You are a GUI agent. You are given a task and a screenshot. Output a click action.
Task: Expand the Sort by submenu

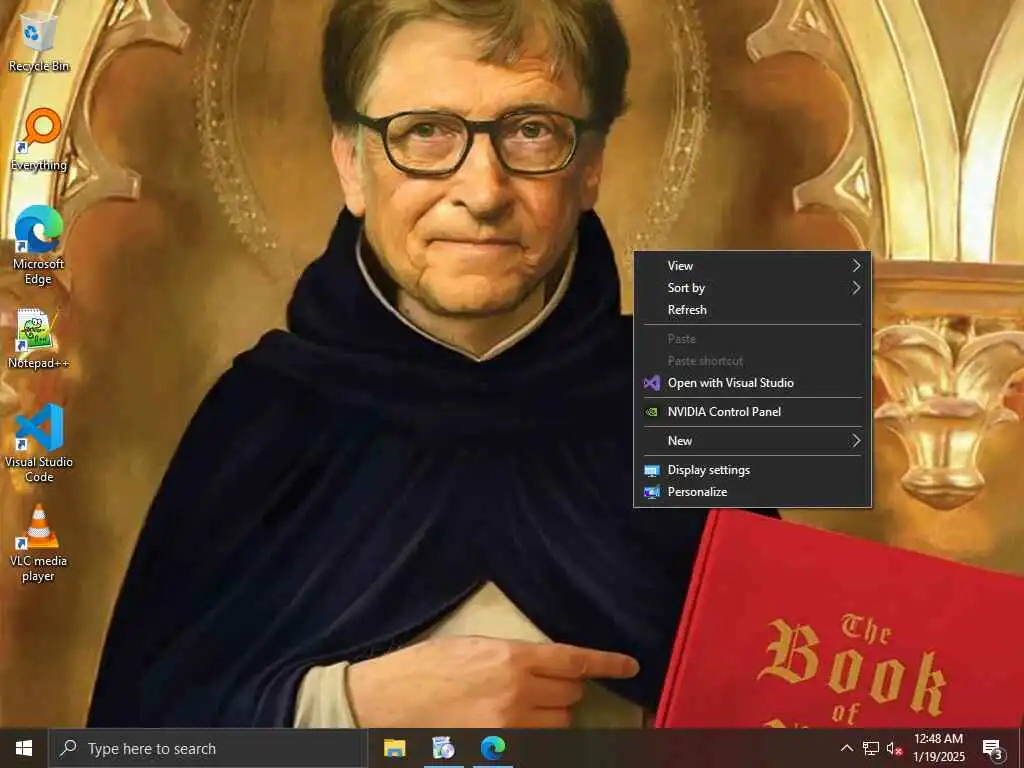point(752,288)
